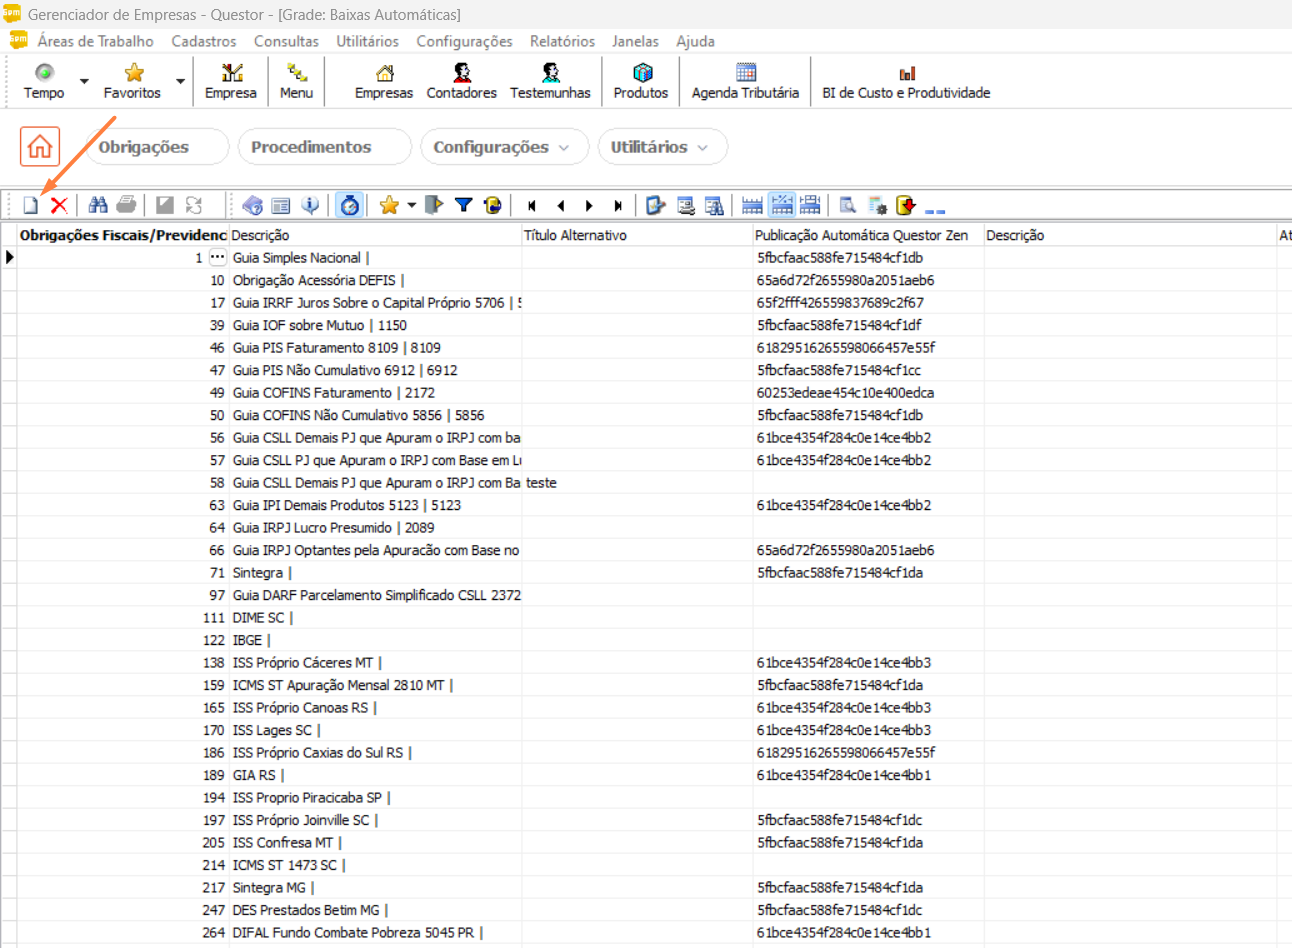Open Contadores toolbar icon

click(461, 81)
